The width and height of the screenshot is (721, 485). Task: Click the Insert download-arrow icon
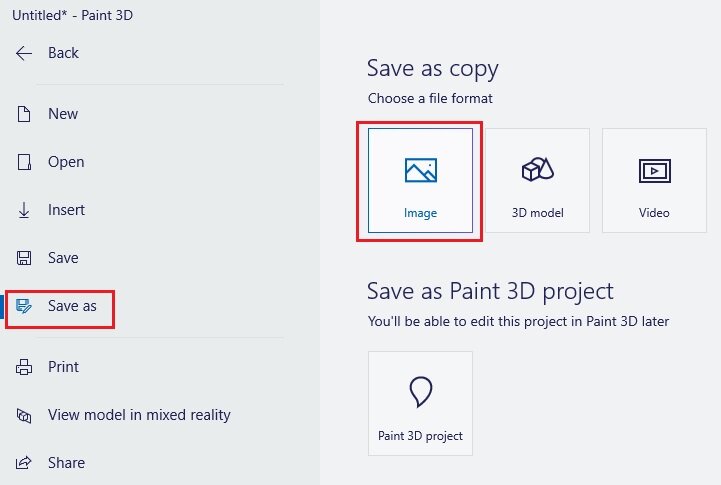pyautogui.click(x=24, y=210)
